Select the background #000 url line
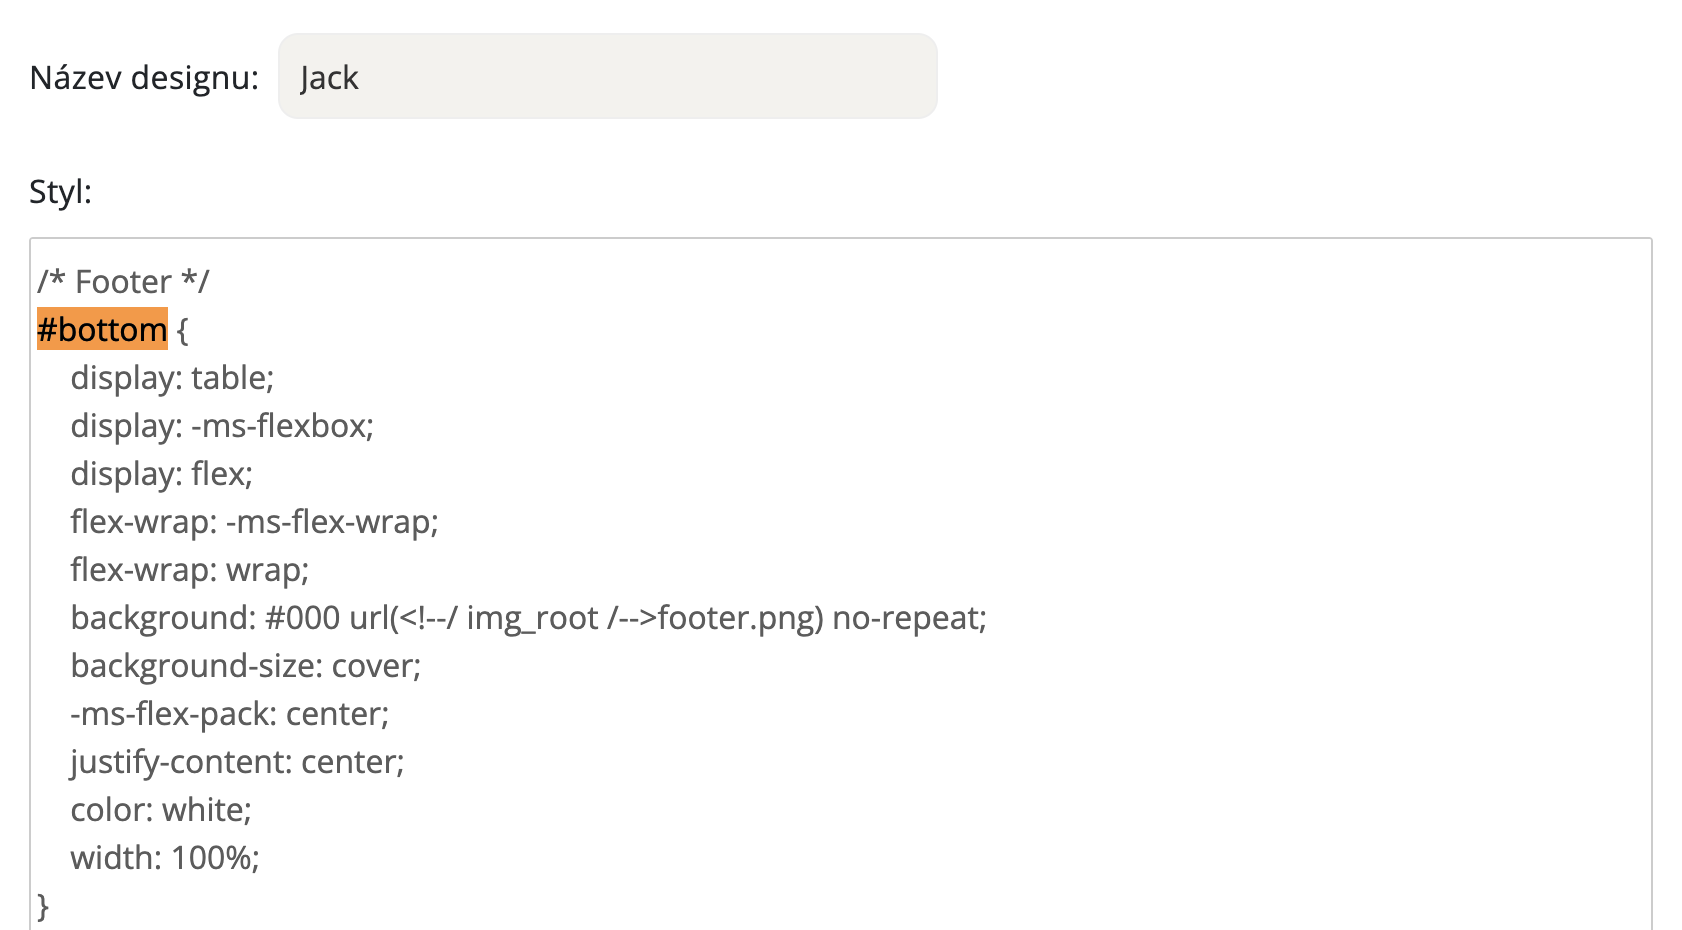Image resolution: width=1682 pixels, height=930 pixels. [x=527, y=618]
